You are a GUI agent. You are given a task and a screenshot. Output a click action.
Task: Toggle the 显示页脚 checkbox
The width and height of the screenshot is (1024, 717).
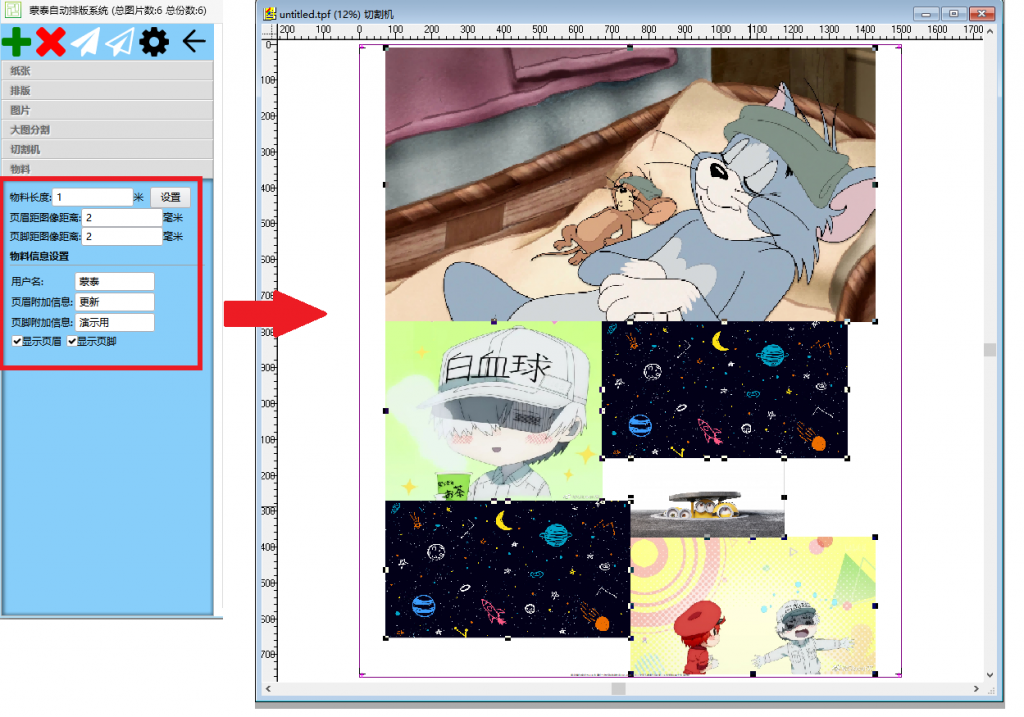(72, 342)
